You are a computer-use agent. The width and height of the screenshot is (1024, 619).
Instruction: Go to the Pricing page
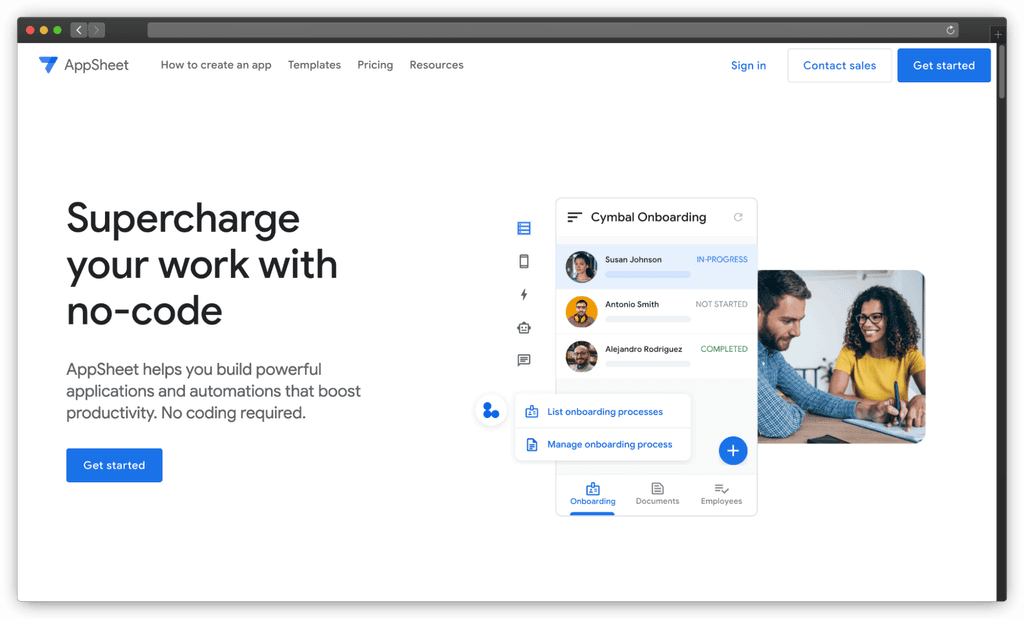click(375, 65)
